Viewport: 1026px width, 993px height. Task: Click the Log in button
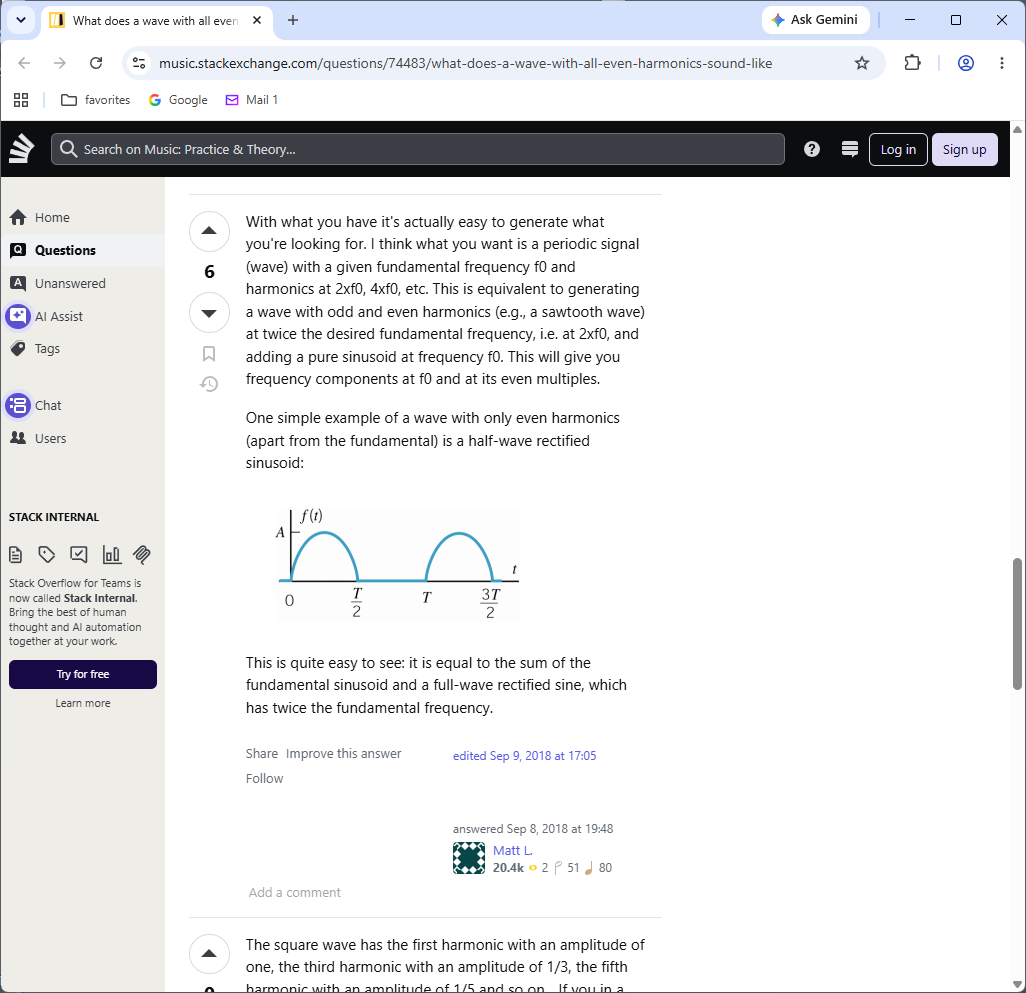click(898, 149)
